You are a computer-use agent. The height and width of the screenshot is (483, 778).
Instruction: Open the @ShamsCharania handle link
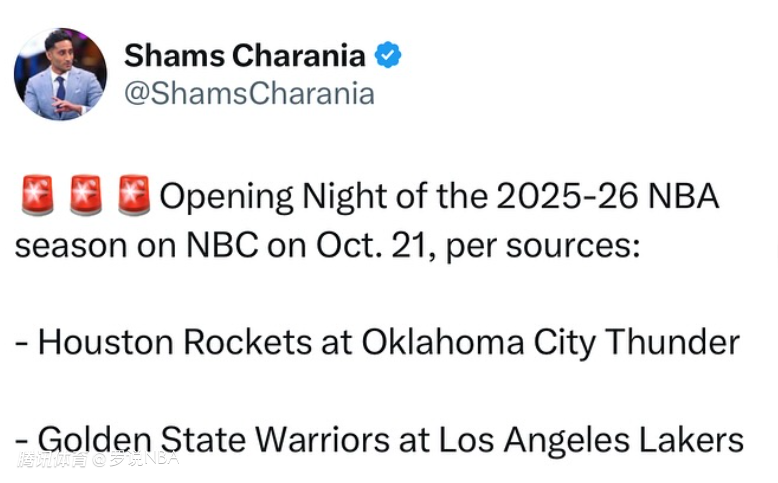[249, 94]
